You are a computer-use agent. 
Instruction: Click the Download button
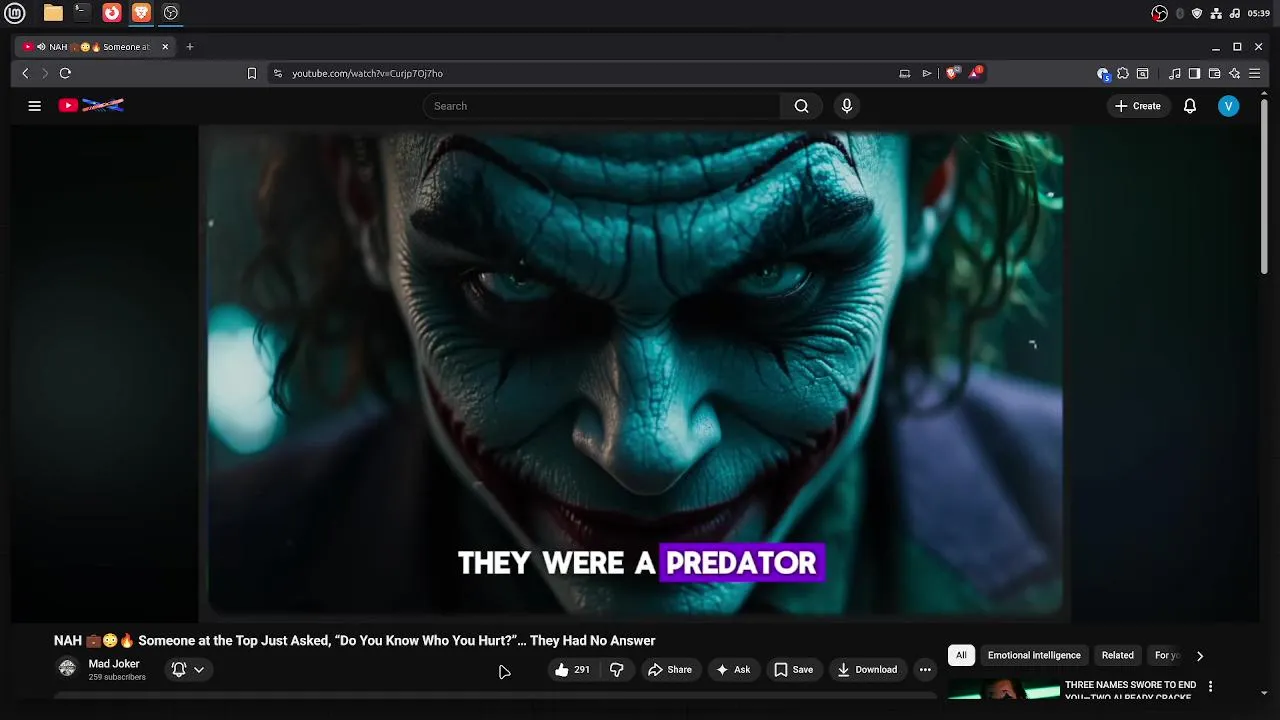coord(867,670)
